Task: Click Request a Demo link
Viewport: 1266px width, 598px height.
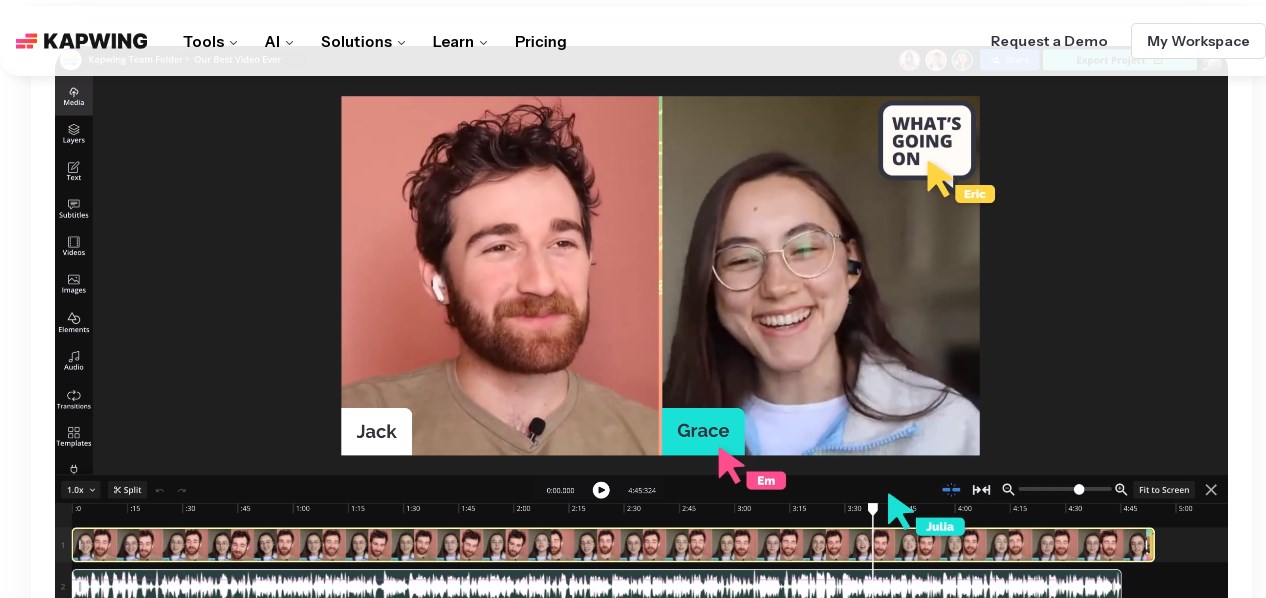Action: pyautogui.click(x=1049, y=41)
